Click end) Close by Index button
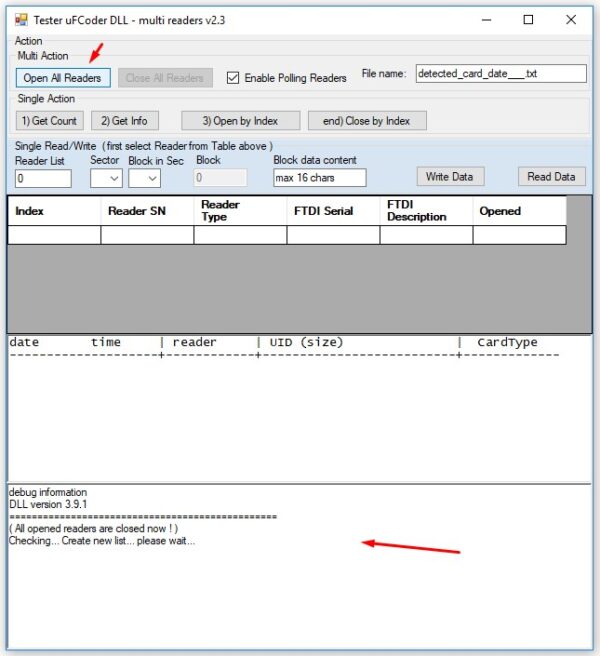Viewport: 600px width, 656px height. 367,121
